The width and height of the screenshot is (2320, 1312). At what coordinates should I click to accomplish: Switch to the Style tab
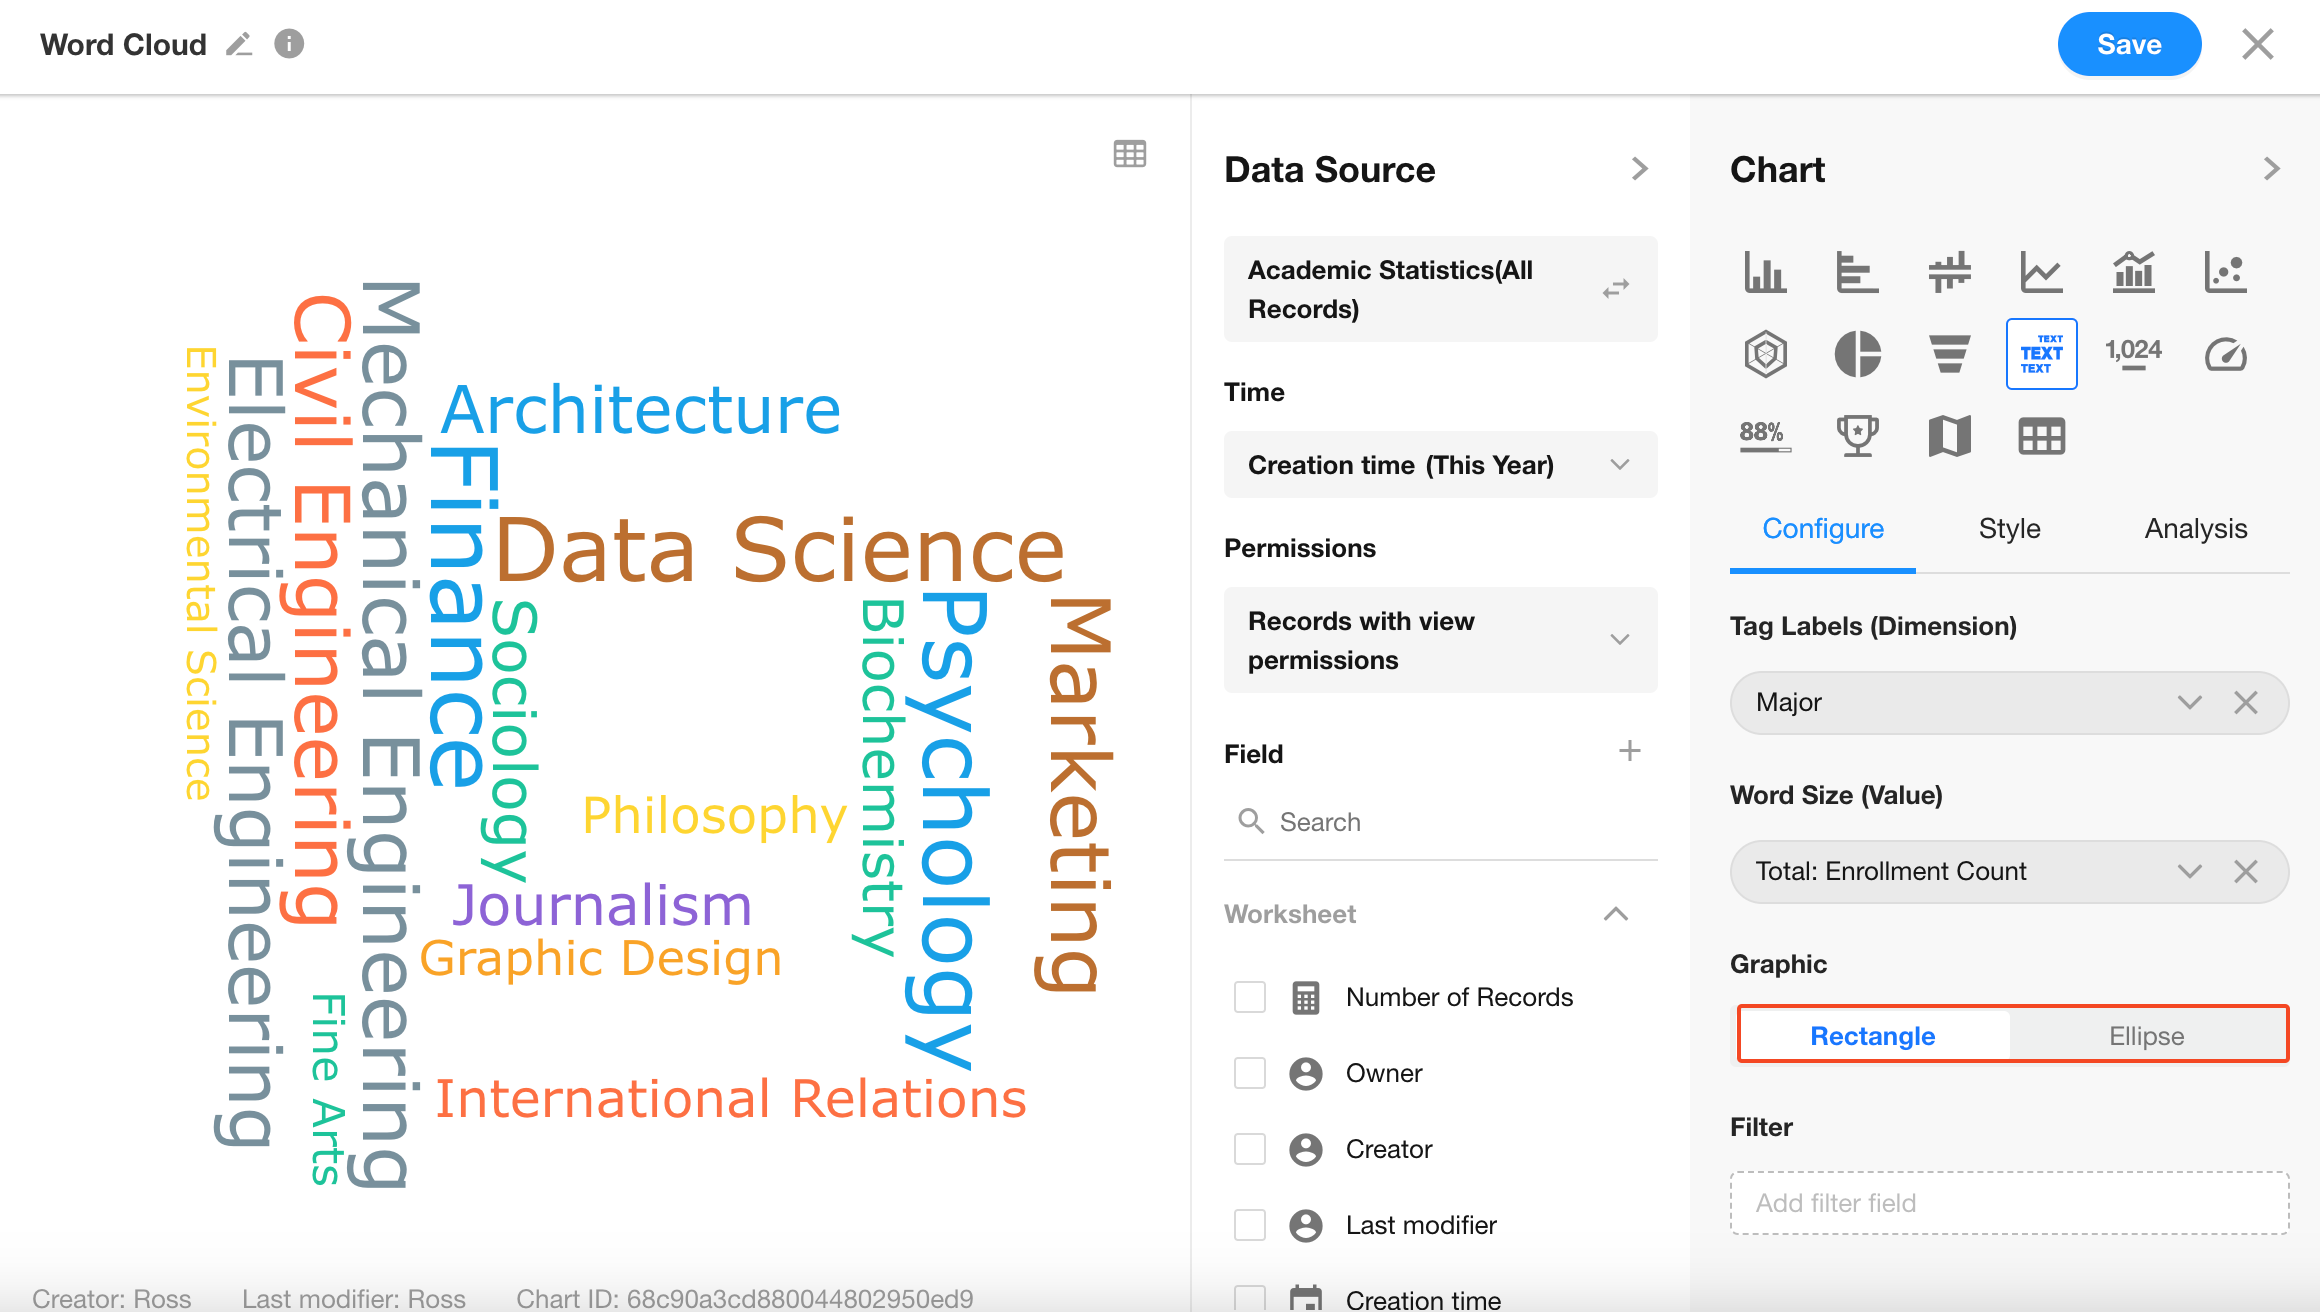2009,529
